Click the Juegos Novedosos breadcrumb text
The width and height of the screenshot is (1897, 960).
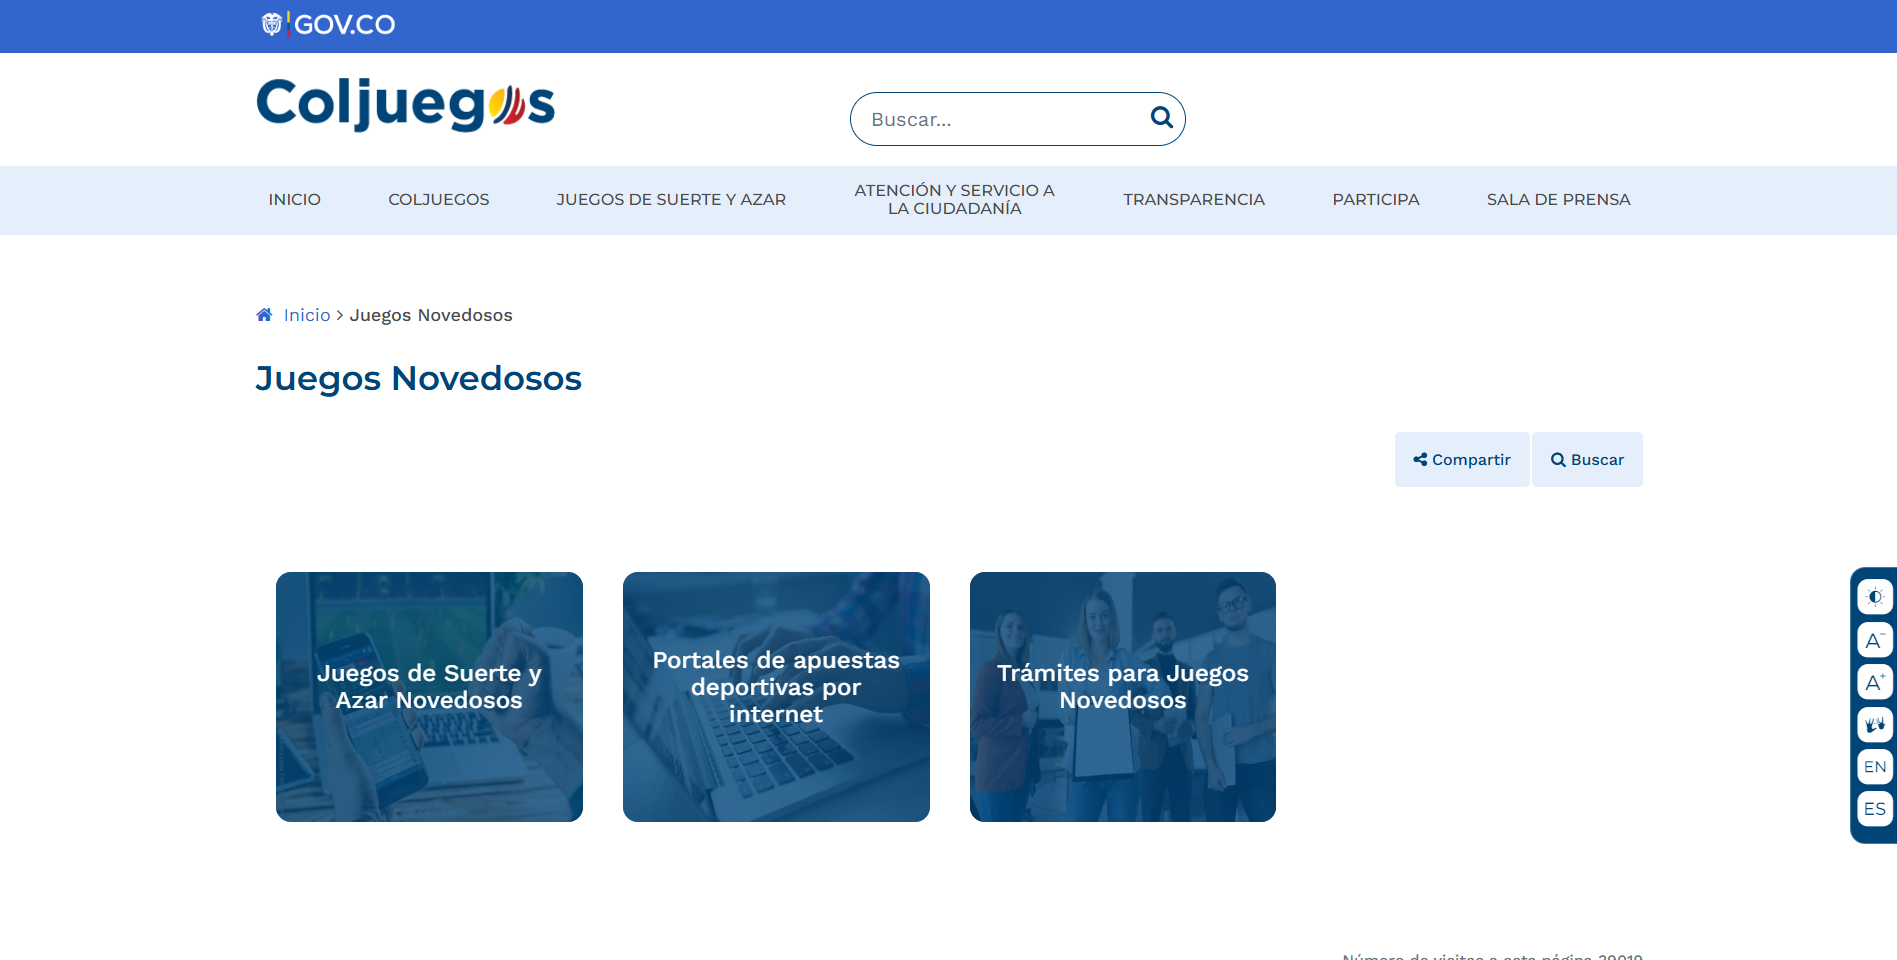431,315
